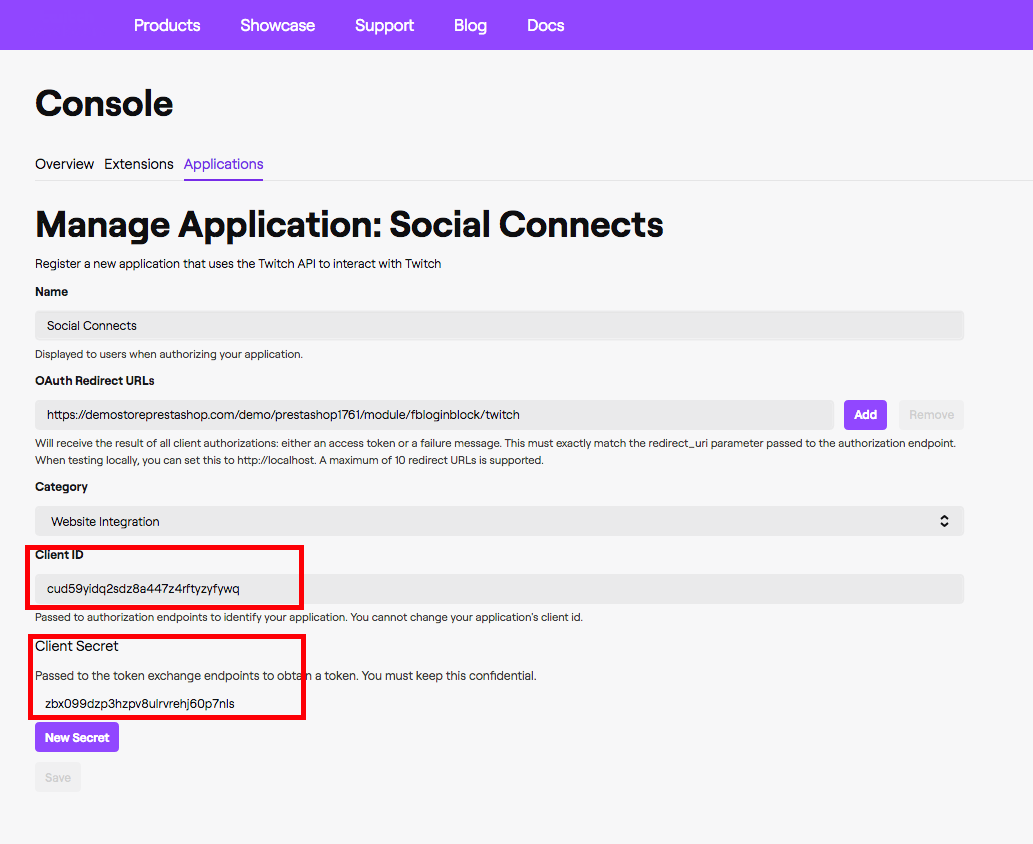Click the Category field label
This screenshot has height=844, width=1033.
[61, 487]
